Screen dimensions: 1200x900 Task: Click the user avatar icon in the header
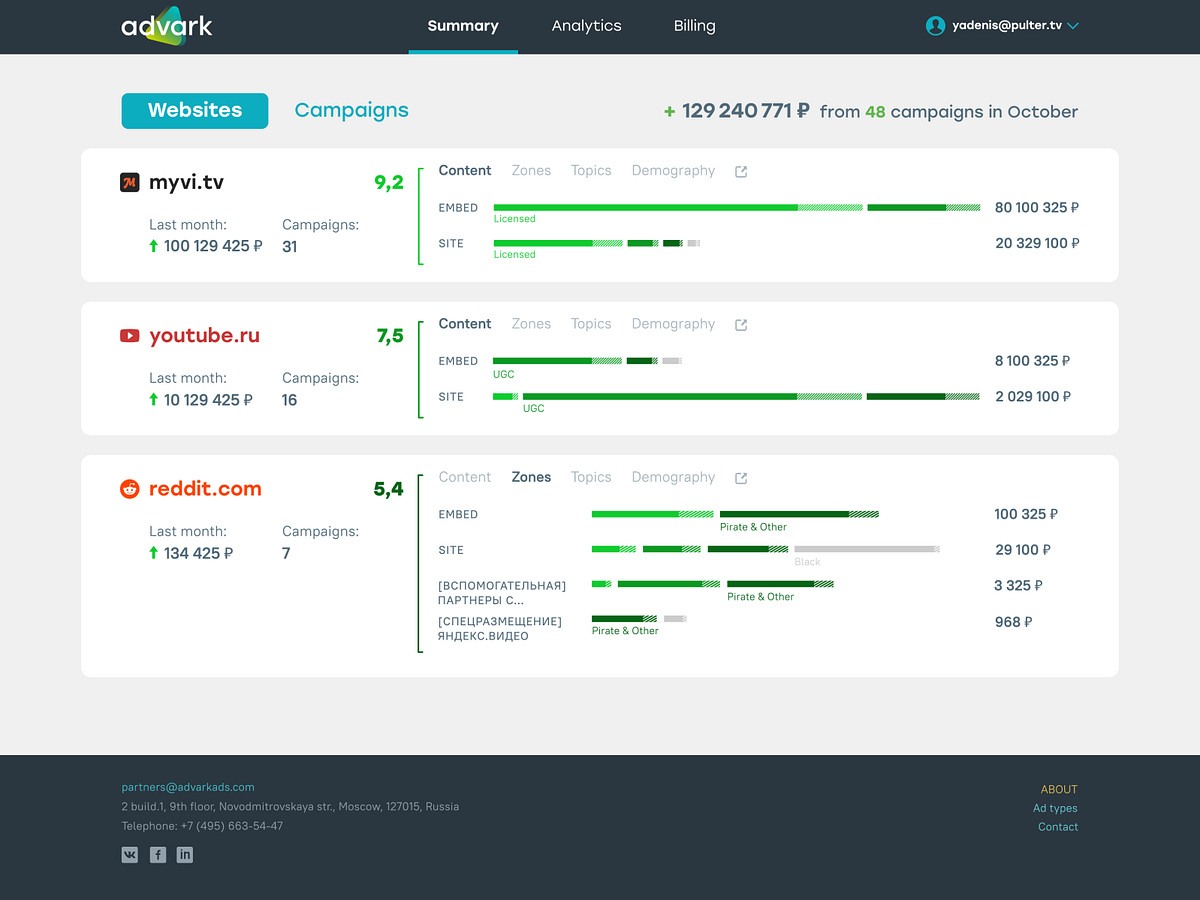click(934, 26)
